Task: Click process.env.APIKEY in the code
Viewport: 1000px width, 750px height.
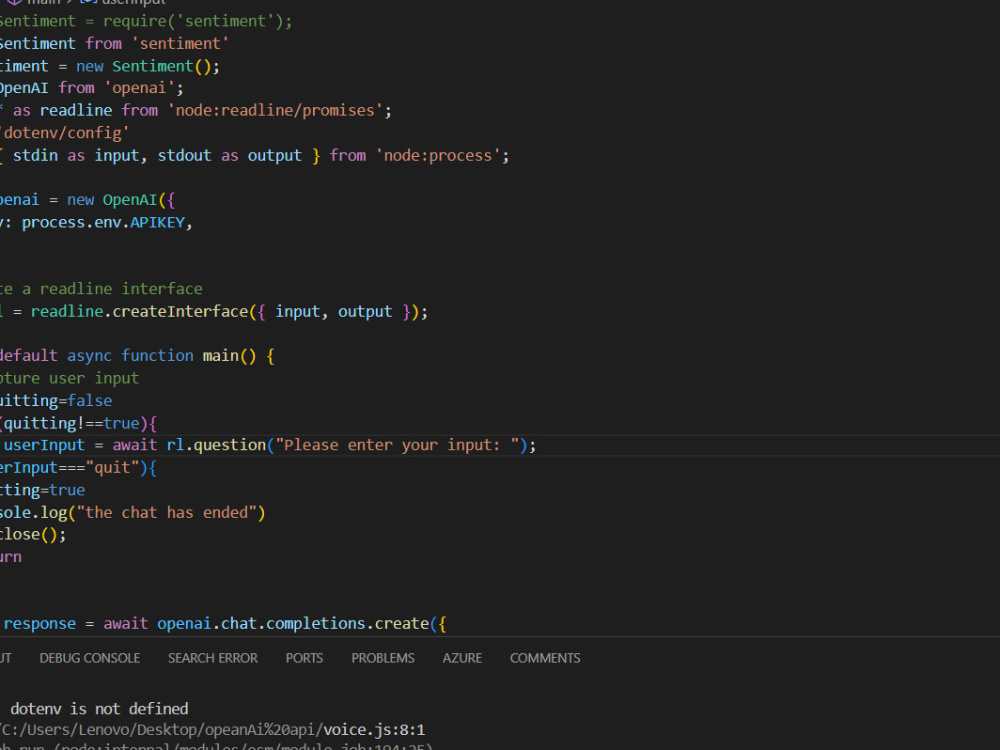Action: (103, 223)
